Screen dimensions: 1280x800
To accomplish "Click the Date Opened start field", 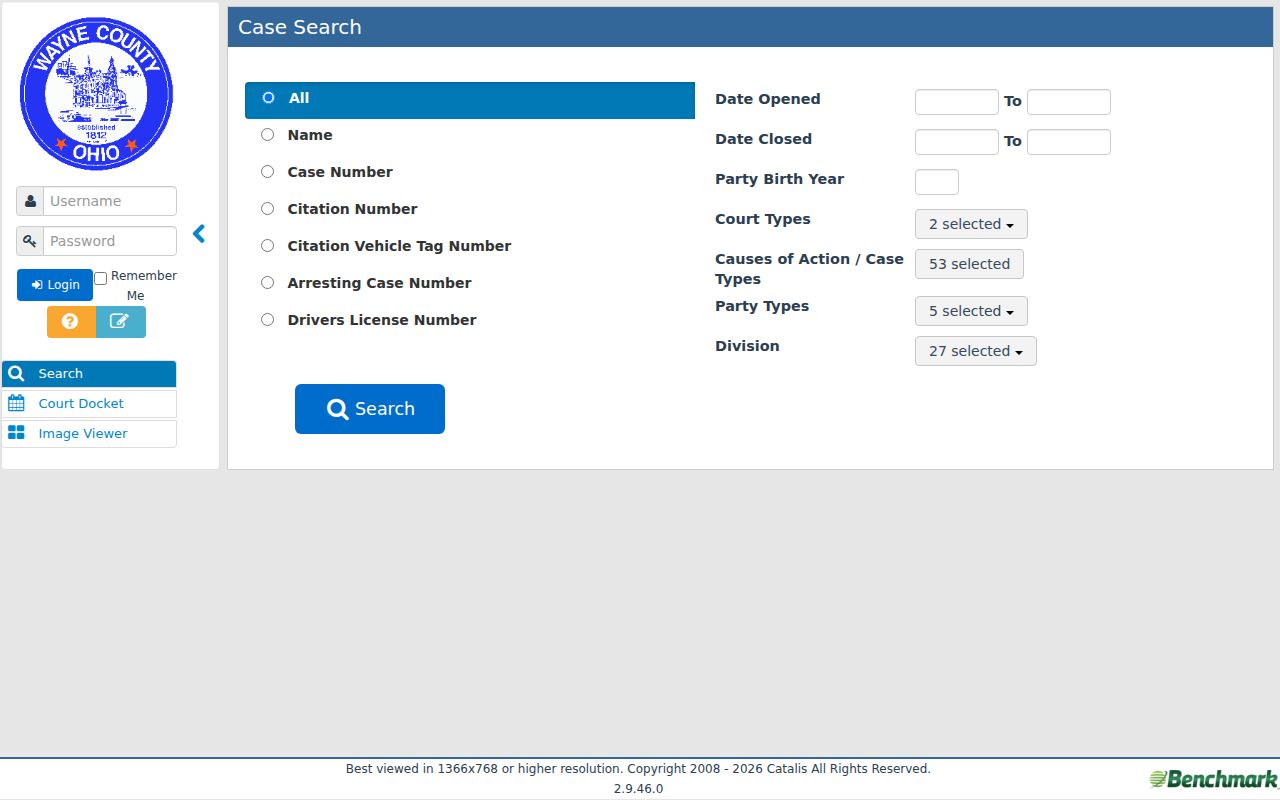I will pos(957,102).
